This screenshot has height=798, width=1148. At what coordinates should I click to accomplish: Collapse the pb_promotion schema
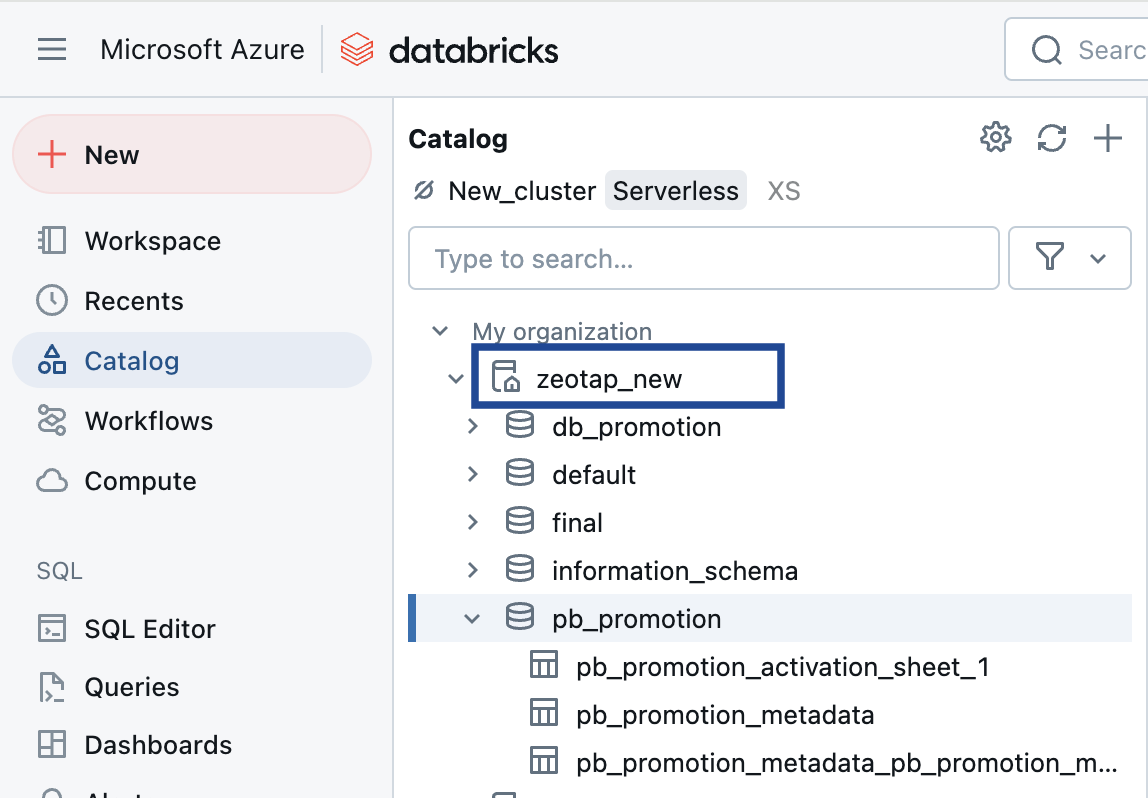(473, 619)
